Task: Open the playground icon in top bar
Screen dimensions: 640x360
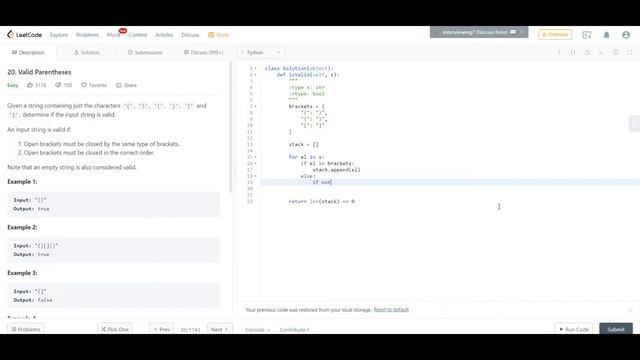Action: click(587, 35)
